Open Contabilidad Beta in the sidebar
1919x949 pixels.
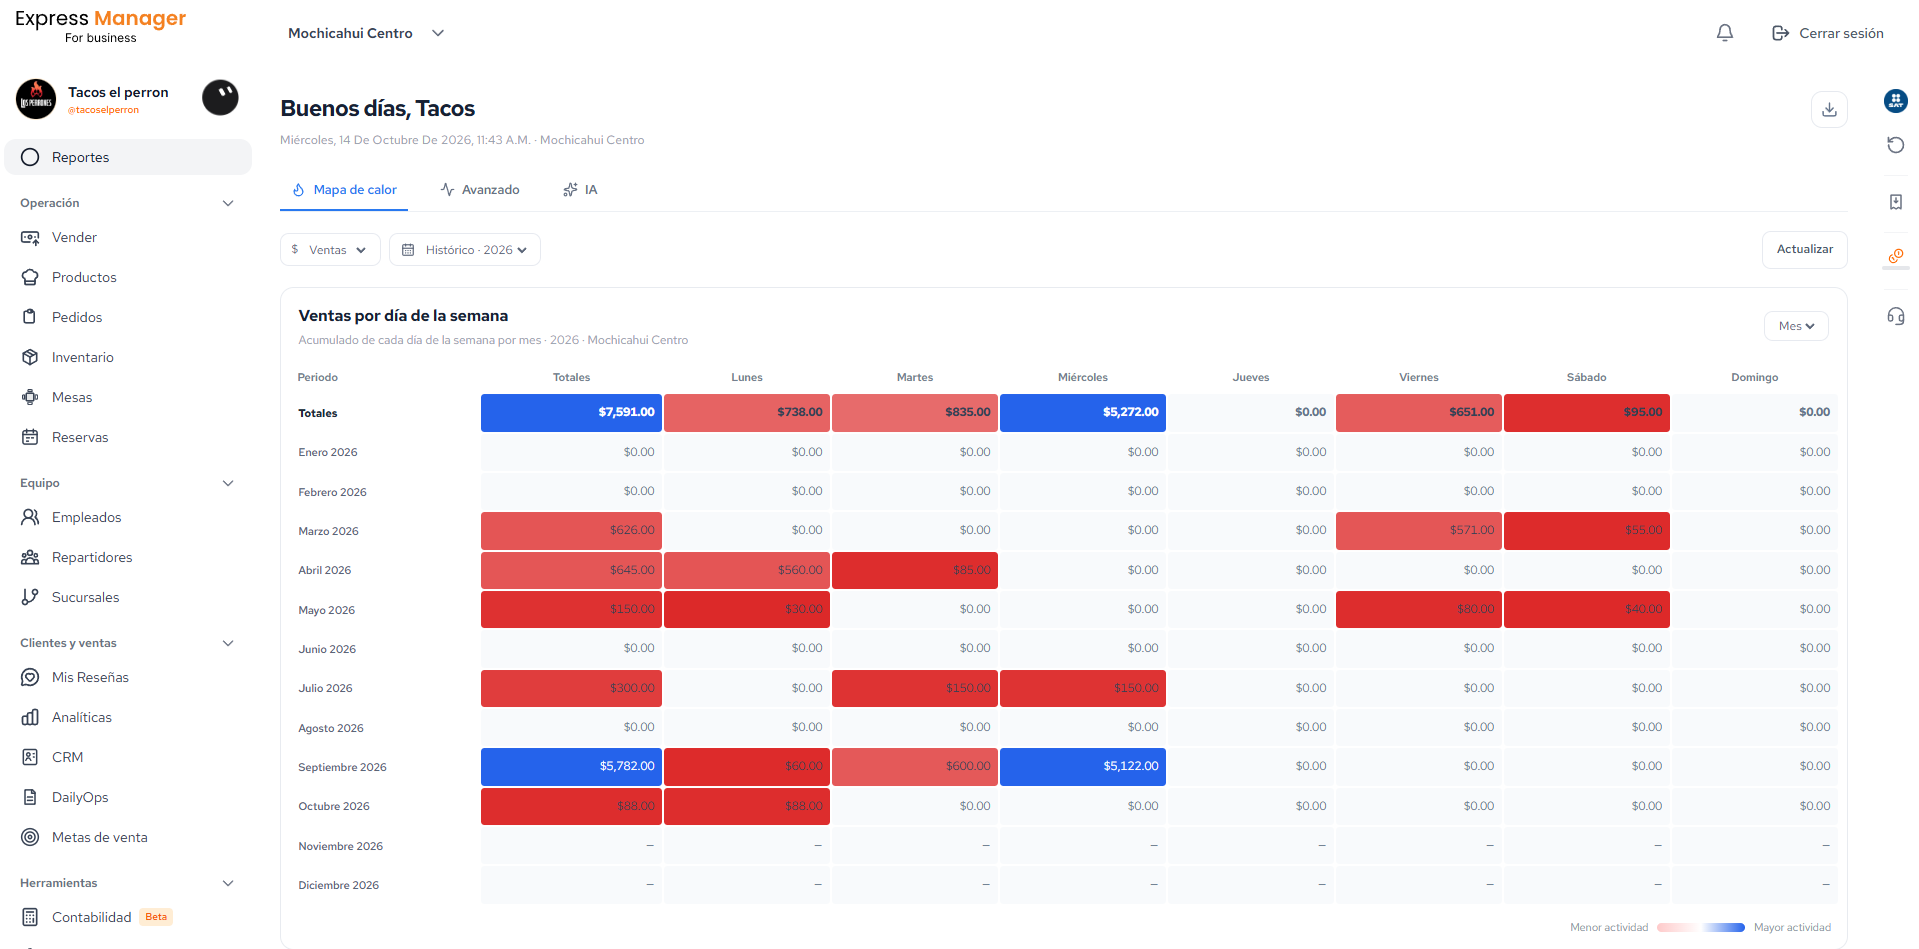click(x=128, y=917)
